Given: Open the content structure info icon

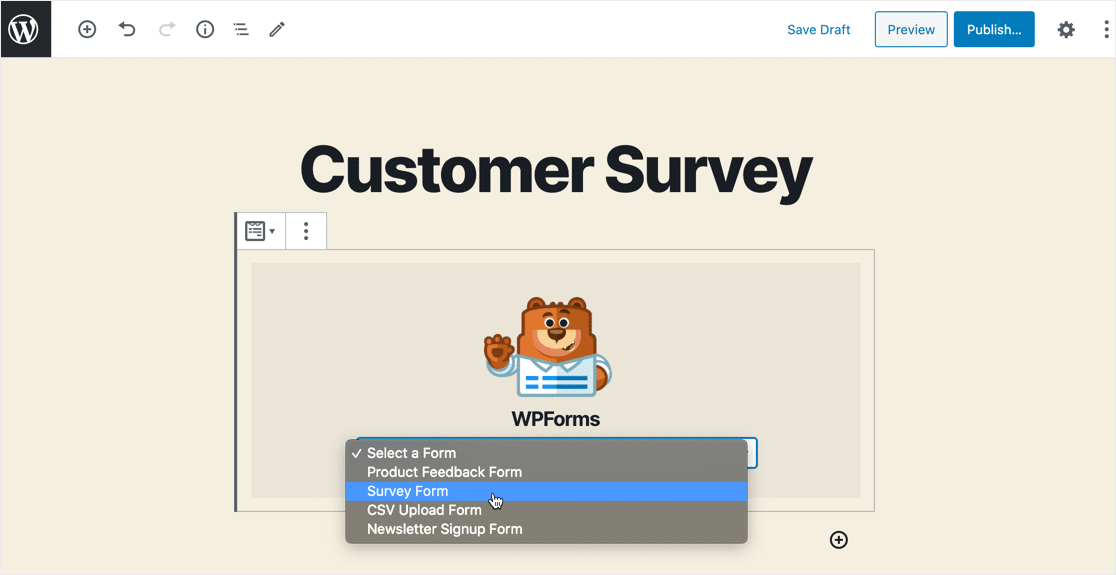Looking at the screenshot, I should pyautogui.click(x=205, y=29).
